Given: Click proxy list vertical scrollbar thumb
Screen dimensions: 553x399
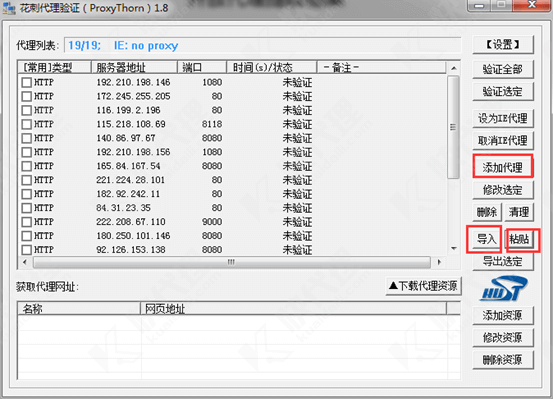Looking at the screenshot, I should tap(454, 127).
